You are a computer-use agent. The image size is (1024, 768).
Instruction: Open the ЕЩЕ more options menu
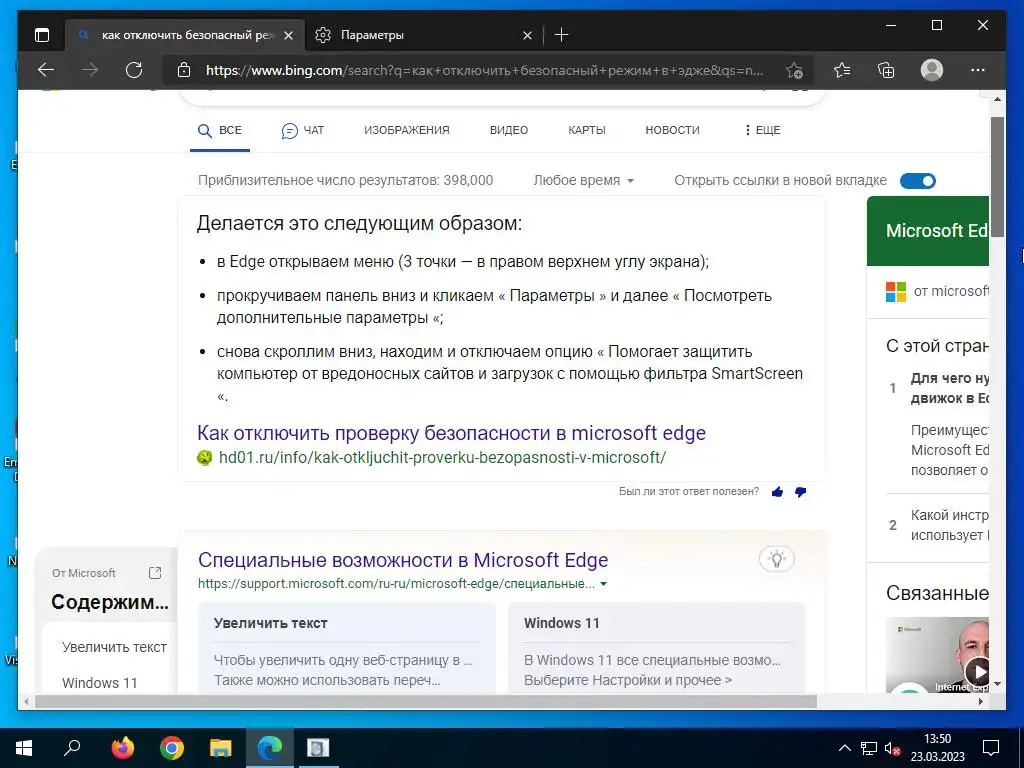tap(762, 130)
